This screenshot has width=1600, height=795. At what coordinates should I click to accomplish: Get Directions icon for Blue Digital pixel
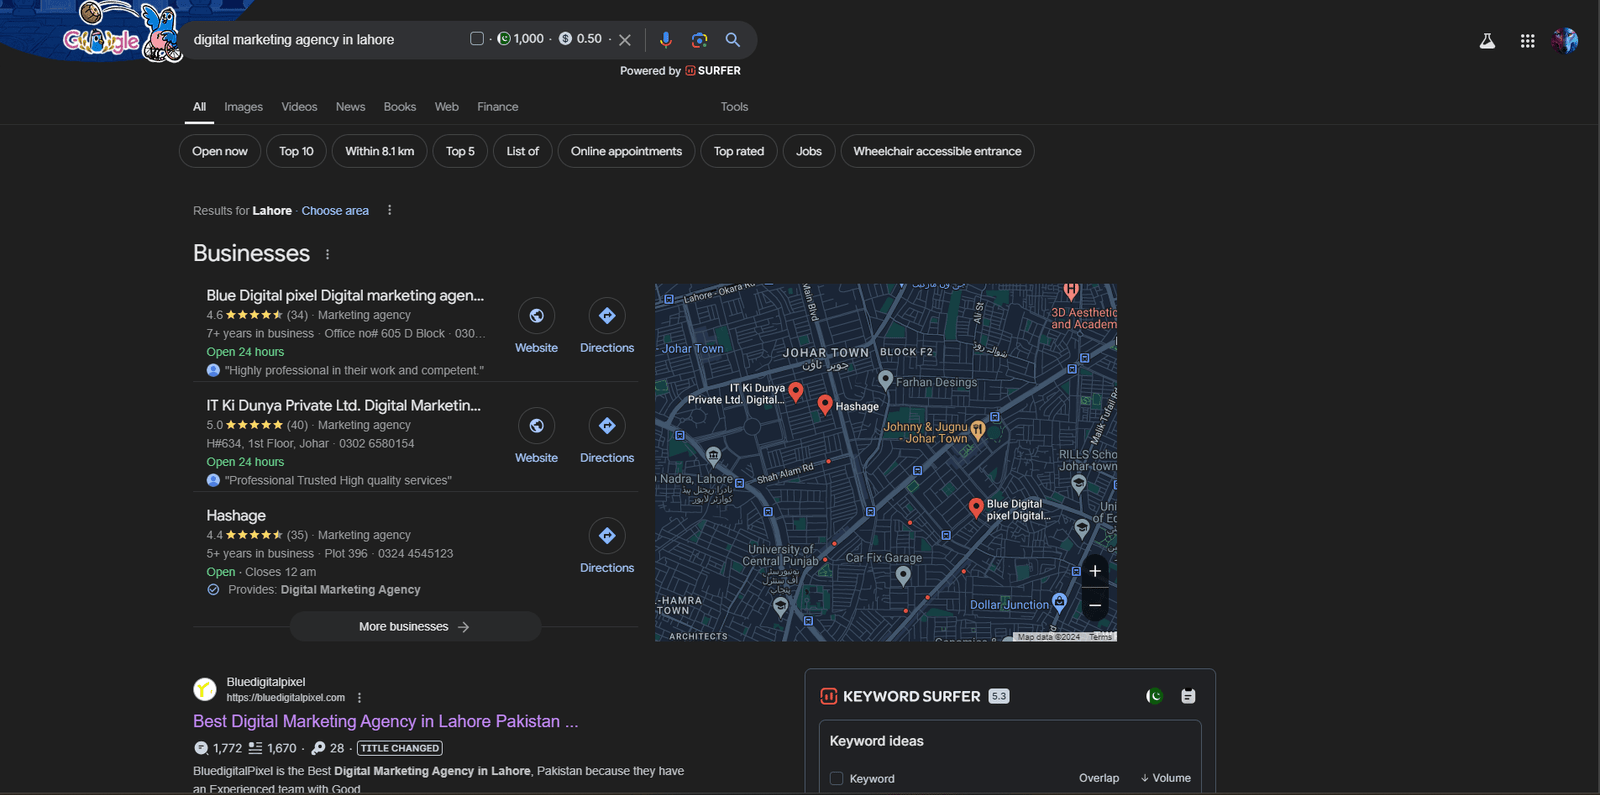(607, 316)
